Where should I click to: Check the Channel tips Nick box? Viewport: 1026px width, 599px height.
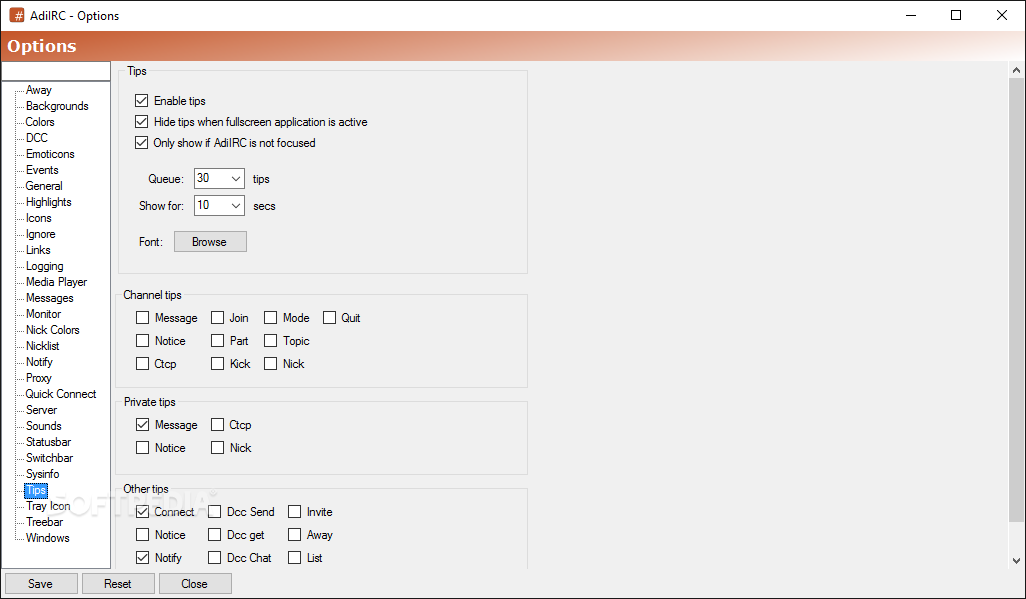270,364
